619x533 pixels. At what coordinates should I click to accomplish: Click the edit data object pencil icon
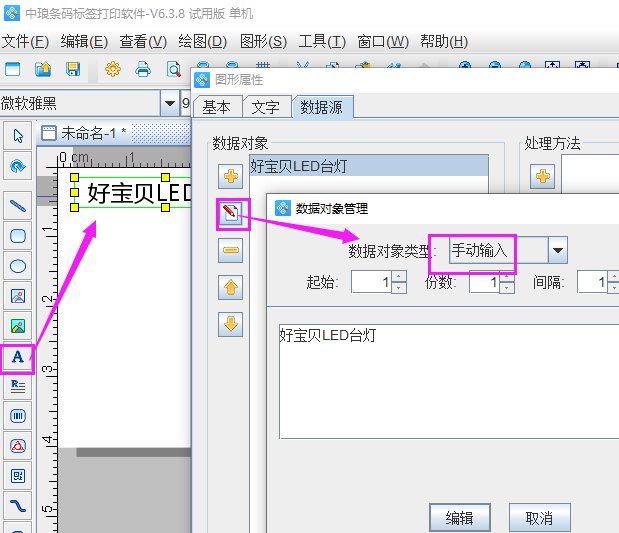(231, 213)
